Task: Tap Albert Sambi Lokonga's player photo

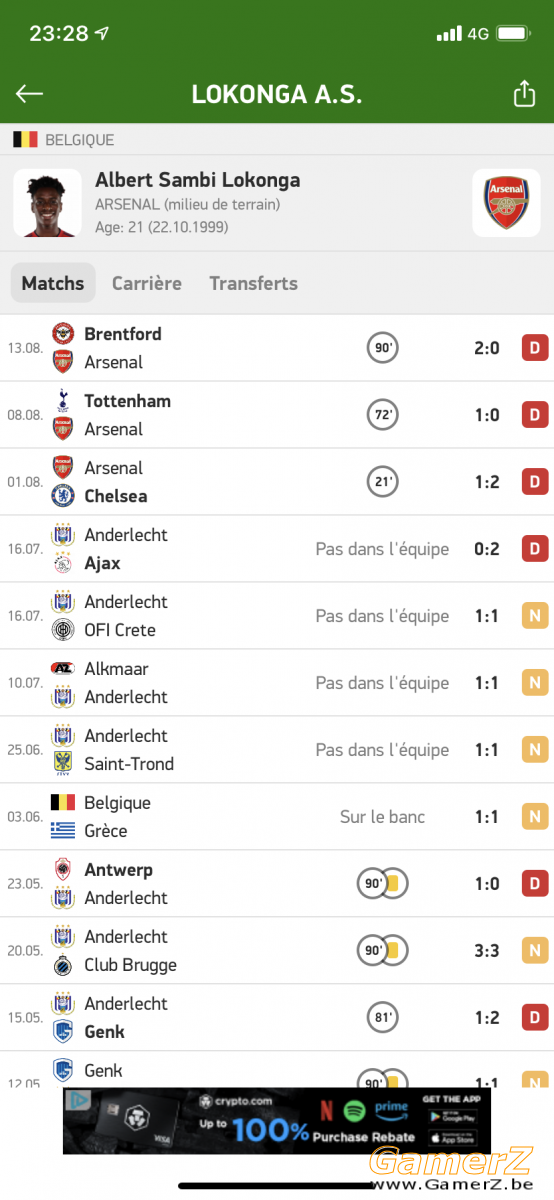Action: tap(47, 203)
